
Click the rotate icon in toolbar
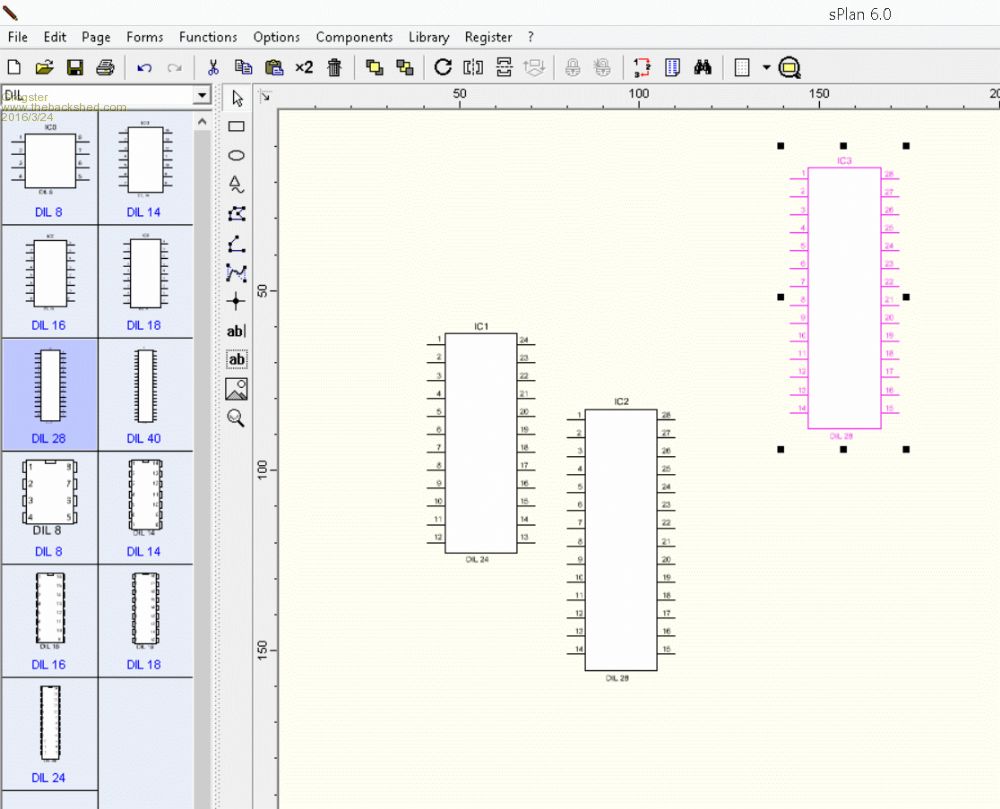click(x=443, y=68)
